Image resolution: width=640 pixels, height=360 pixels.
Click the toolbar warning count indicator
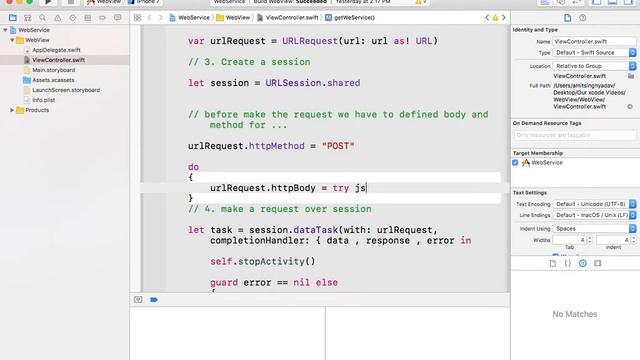click(x=421, y=2)
